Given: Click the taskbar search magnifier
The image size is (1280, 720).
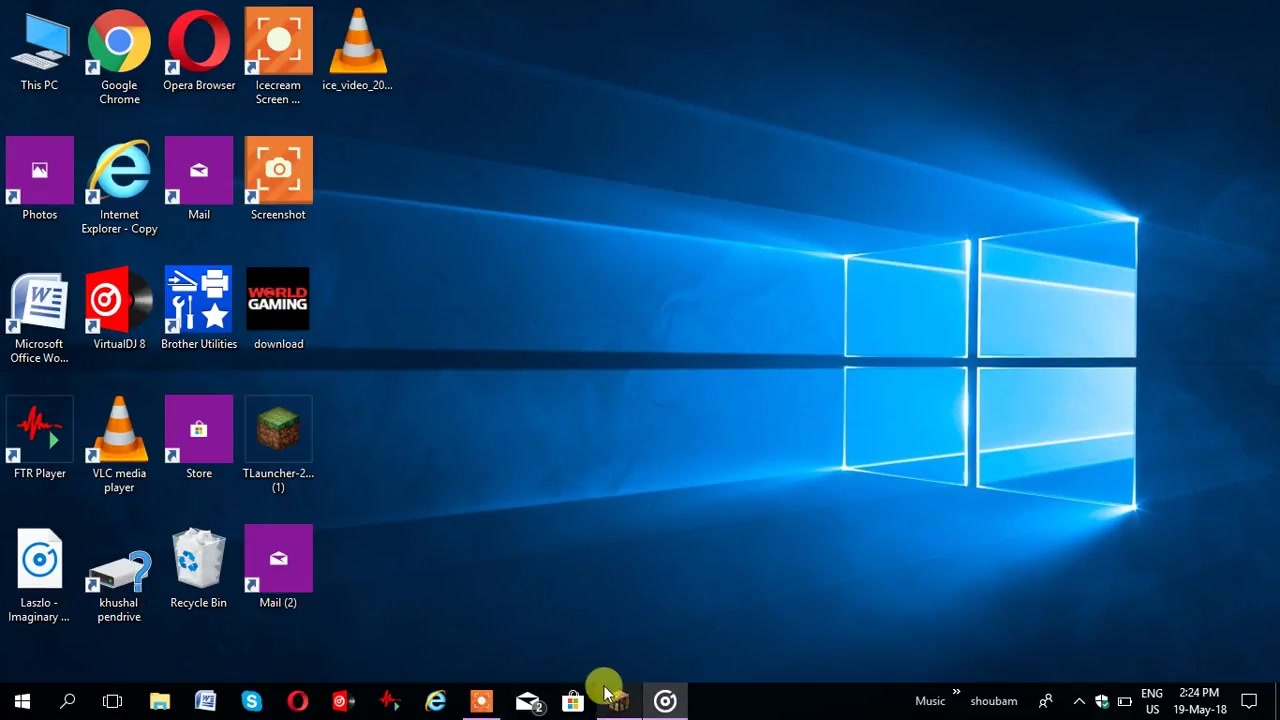Looking at the screenshot, I should coord(67,701).
